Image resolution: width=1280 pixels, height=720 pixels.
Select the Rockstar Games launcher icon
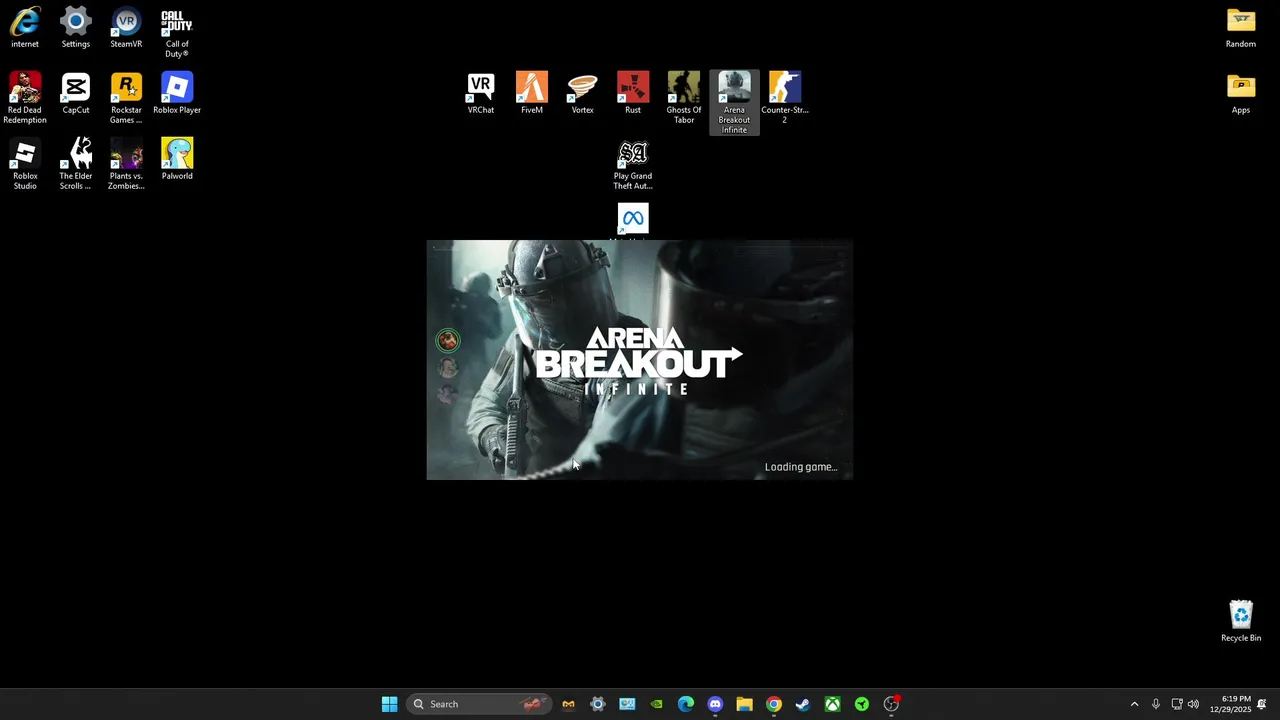[126, 98]
